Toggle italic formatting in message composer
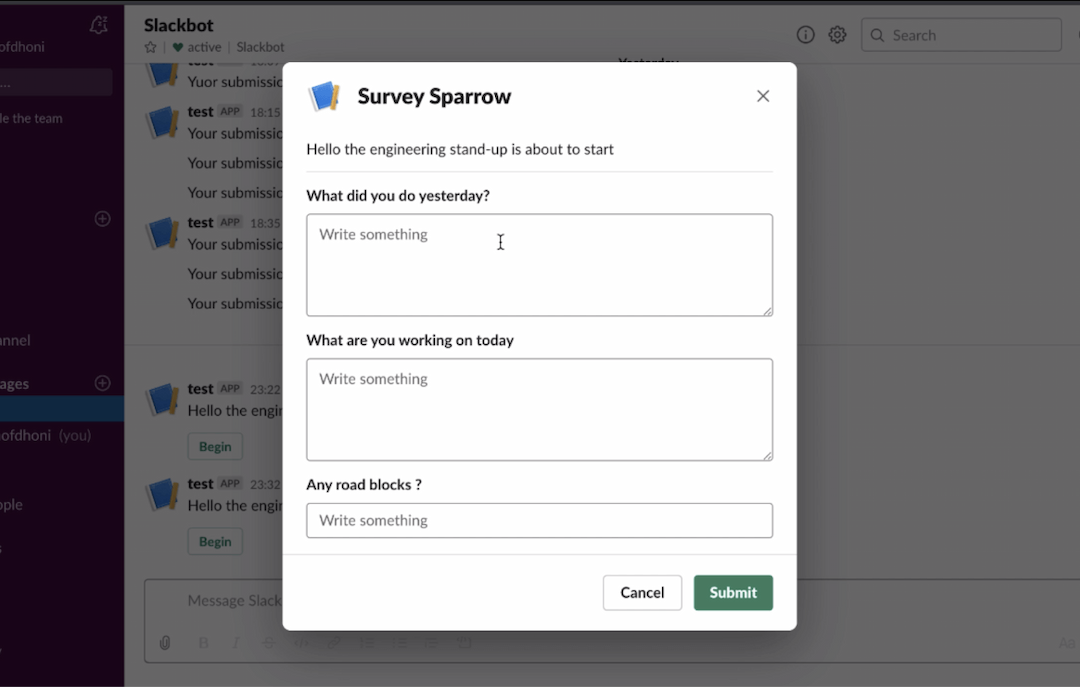 click(236, 643)
